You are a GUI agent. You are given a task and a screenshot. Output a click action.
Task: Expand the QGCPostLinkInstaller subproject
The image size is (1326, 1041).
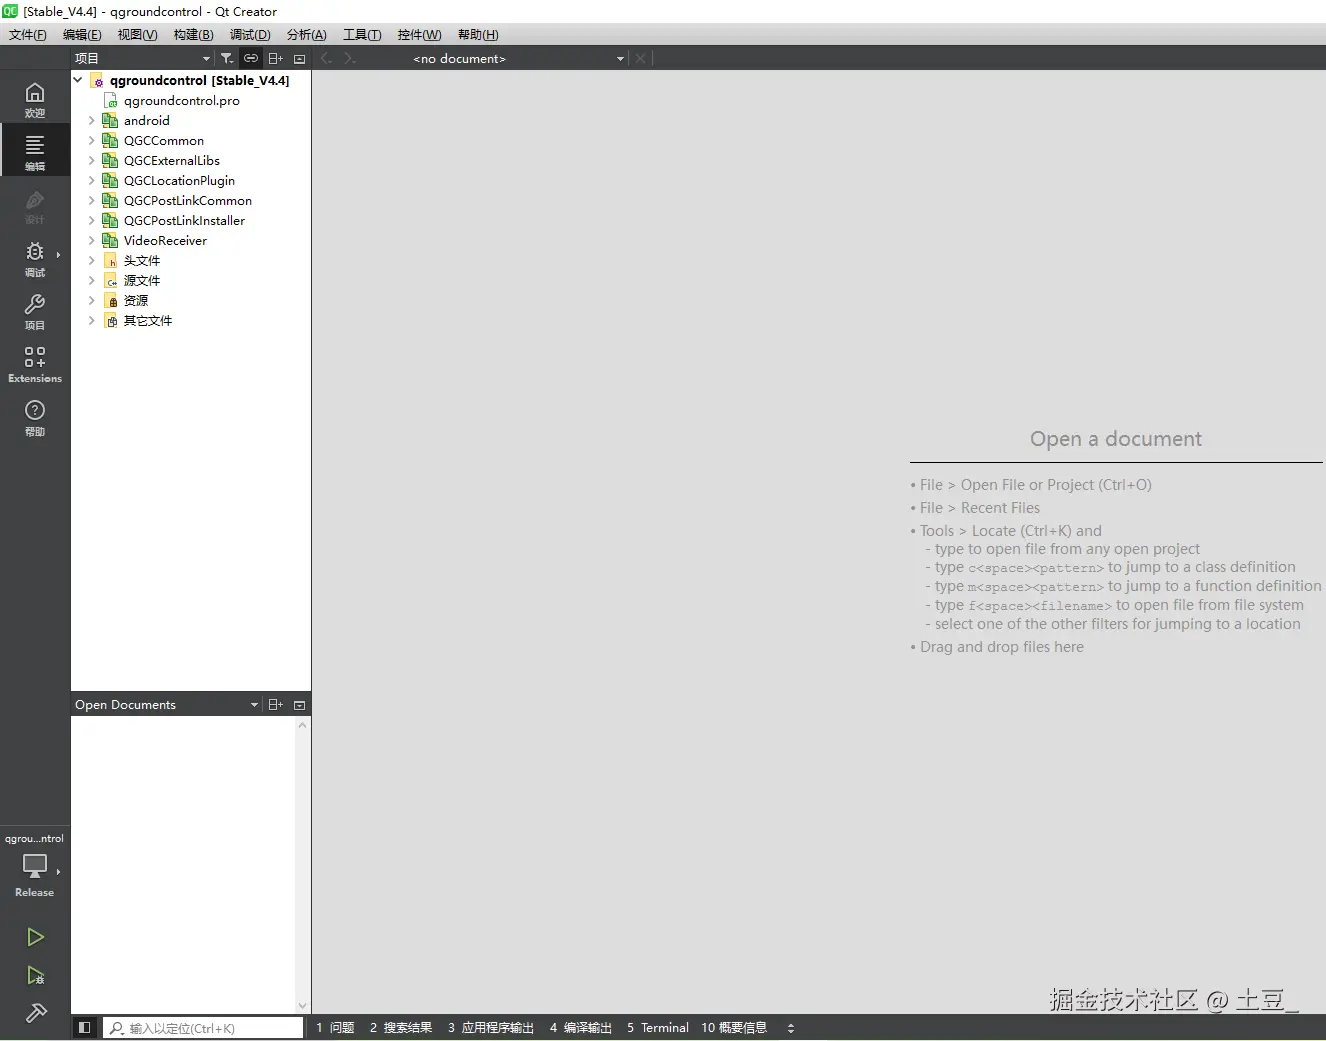[x=91, y=220]
